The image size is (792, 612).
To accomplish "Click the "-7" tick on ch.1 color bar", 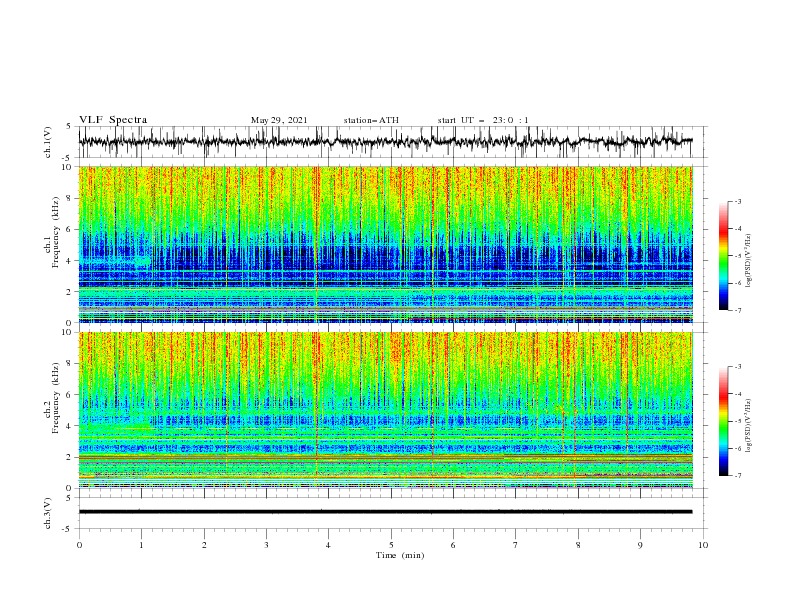I will point(738,310).
